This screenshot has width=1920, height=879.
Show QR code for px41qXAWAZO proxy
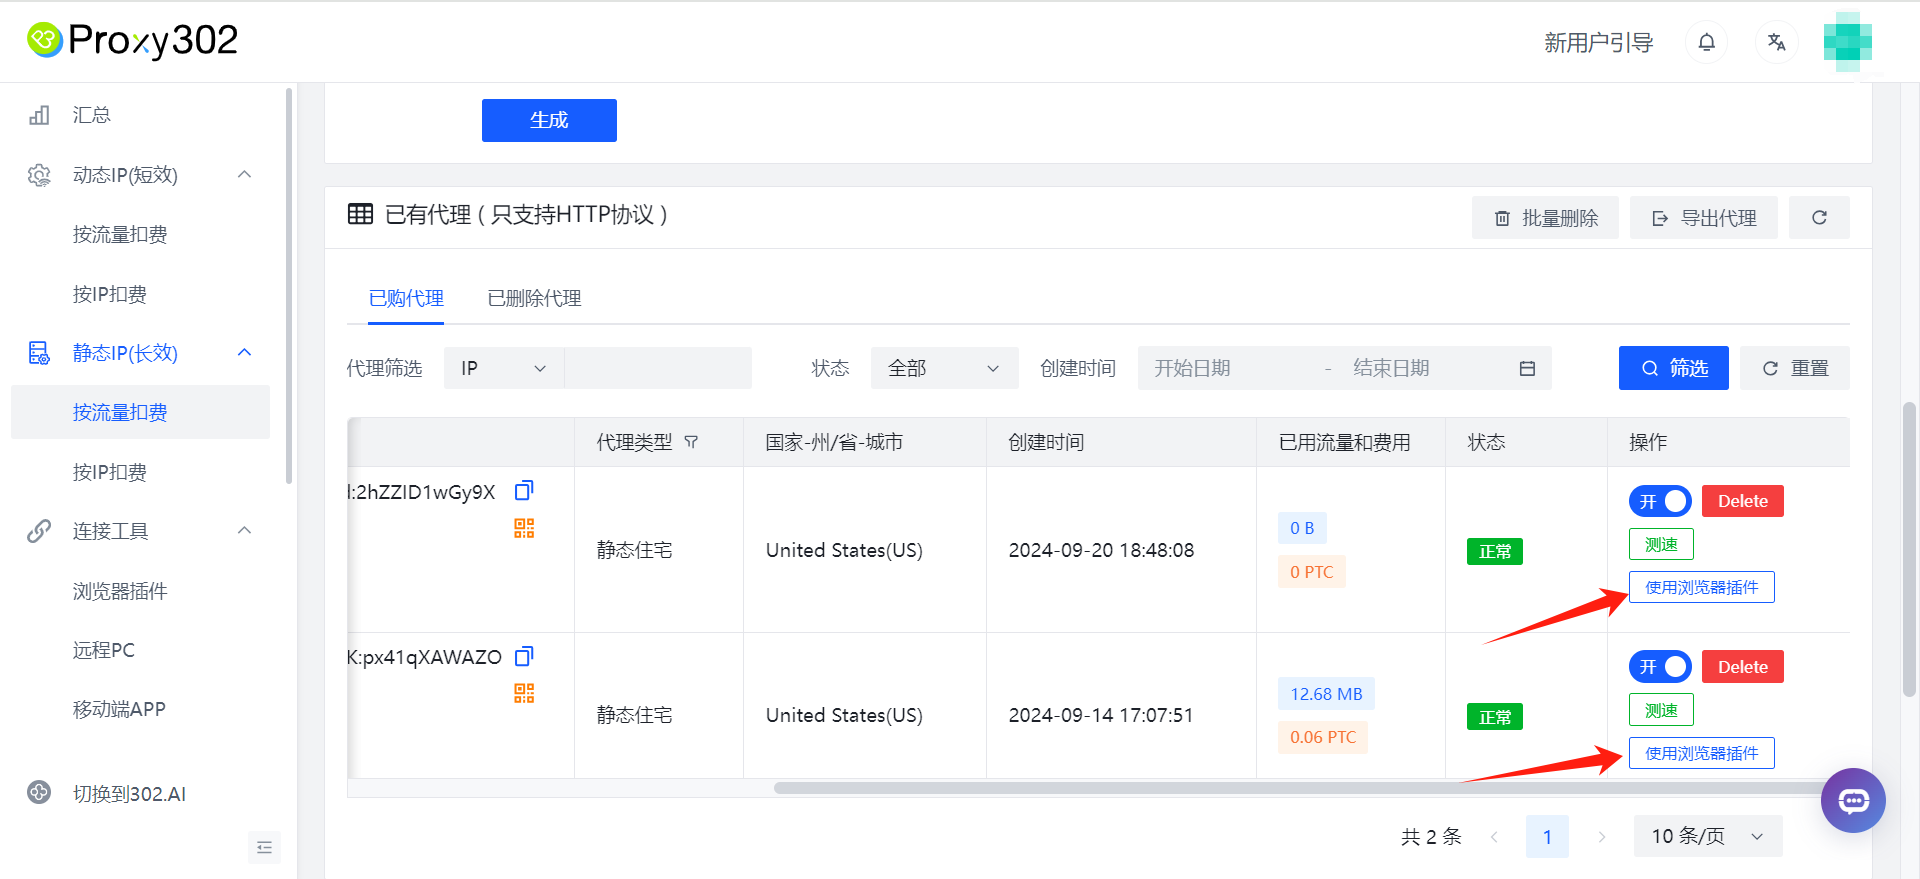(524, 693)
